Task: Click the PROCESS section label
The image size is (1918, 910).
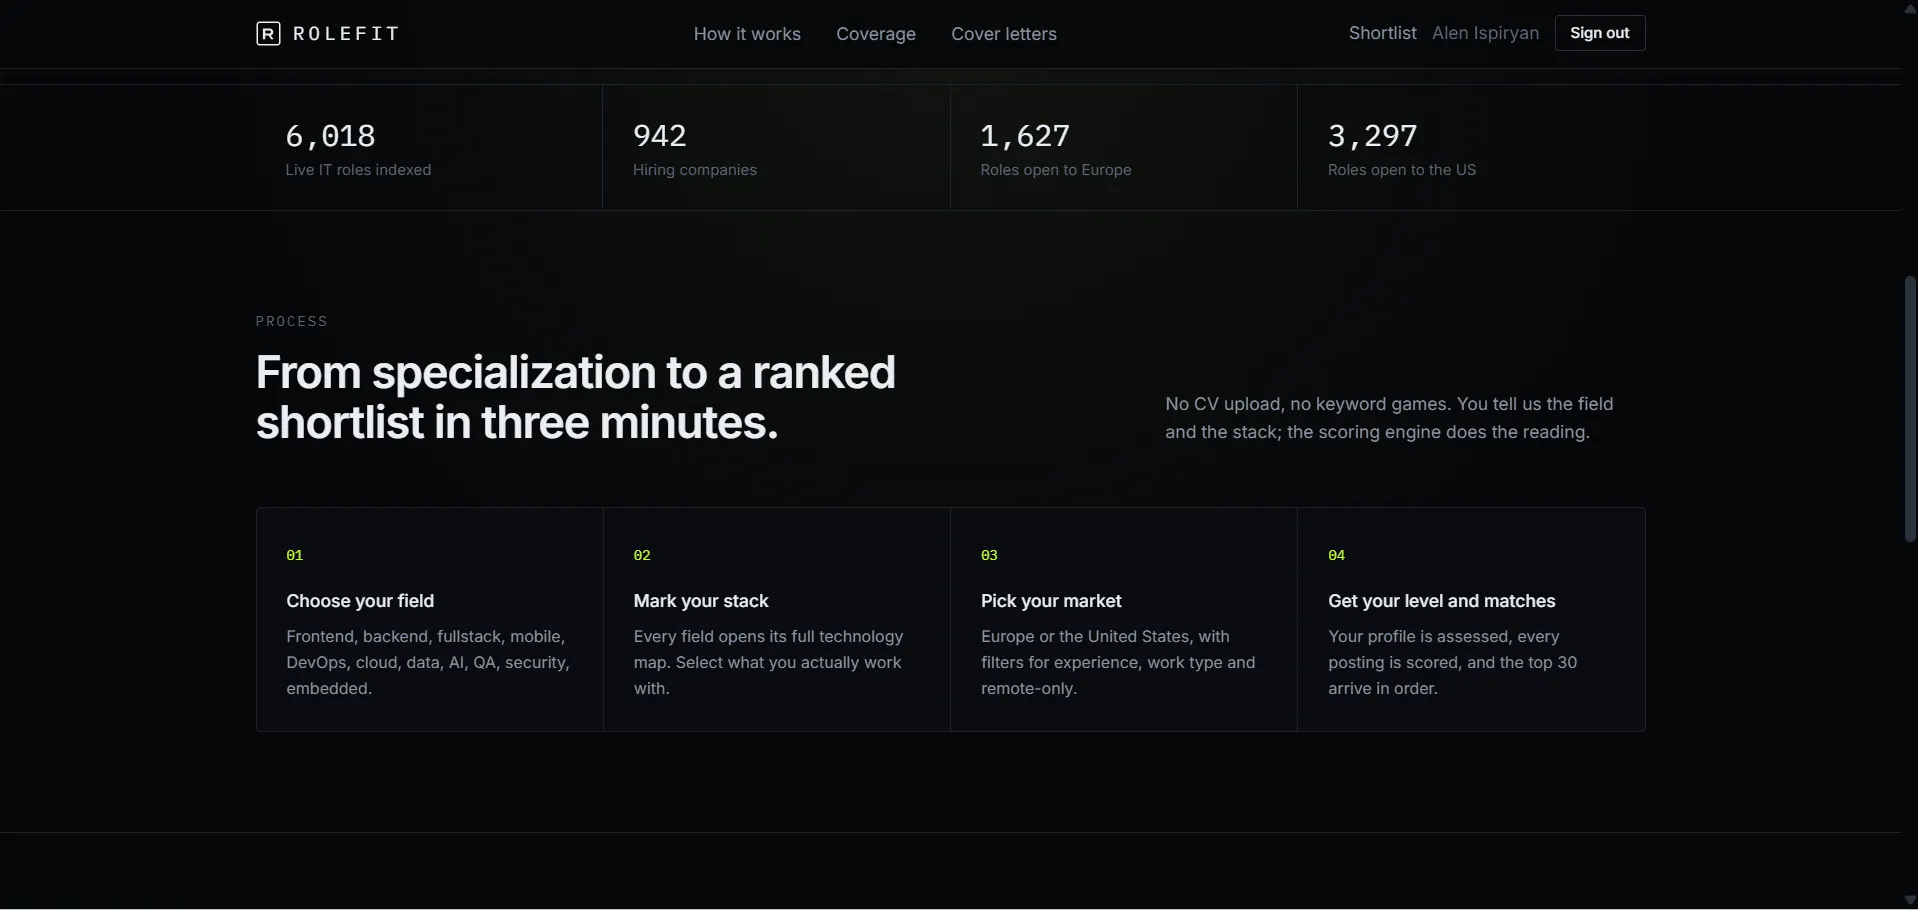Action: 291,321
